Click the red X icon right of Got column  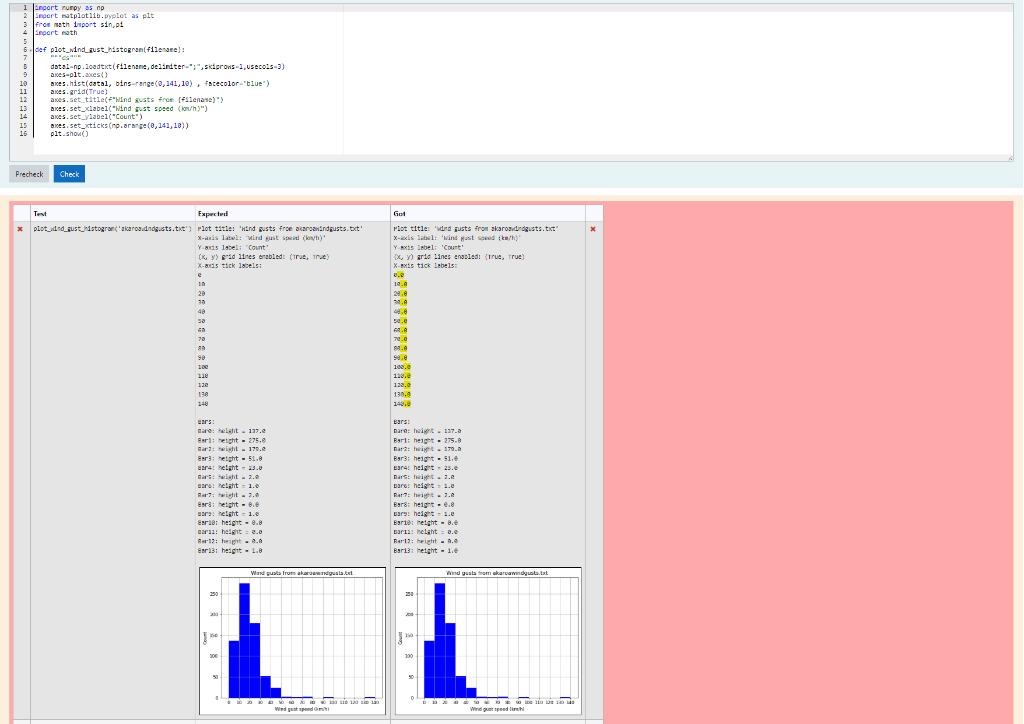pos(593,229)
